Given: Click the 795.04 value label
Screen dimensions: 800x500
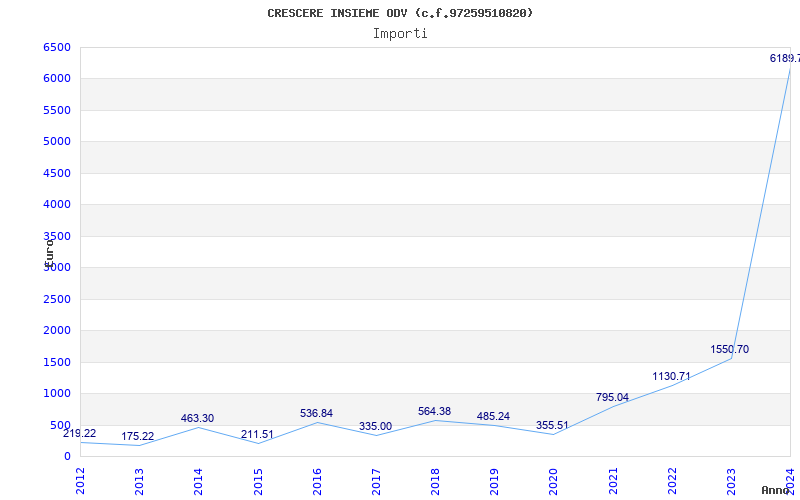Looking at the screenshot, I should tap(612, 397).
